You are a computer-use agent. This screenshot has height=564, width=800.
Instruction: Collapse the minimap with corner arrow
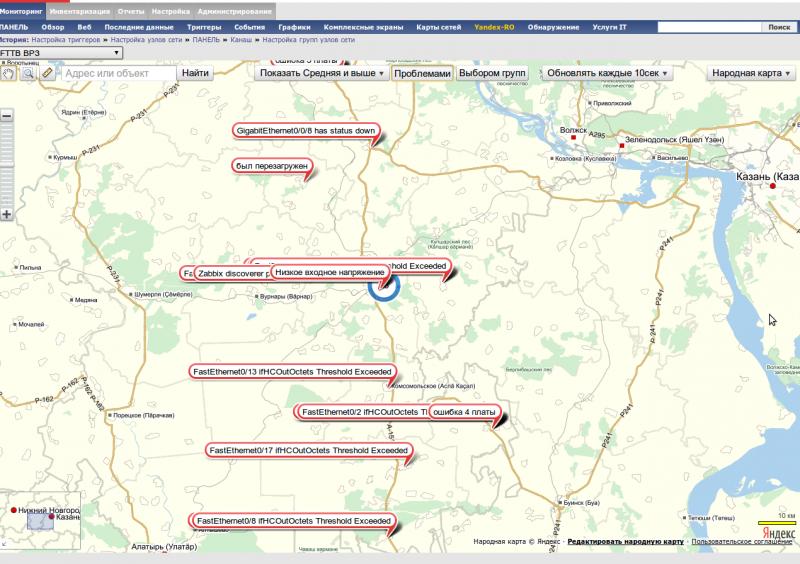4,545
